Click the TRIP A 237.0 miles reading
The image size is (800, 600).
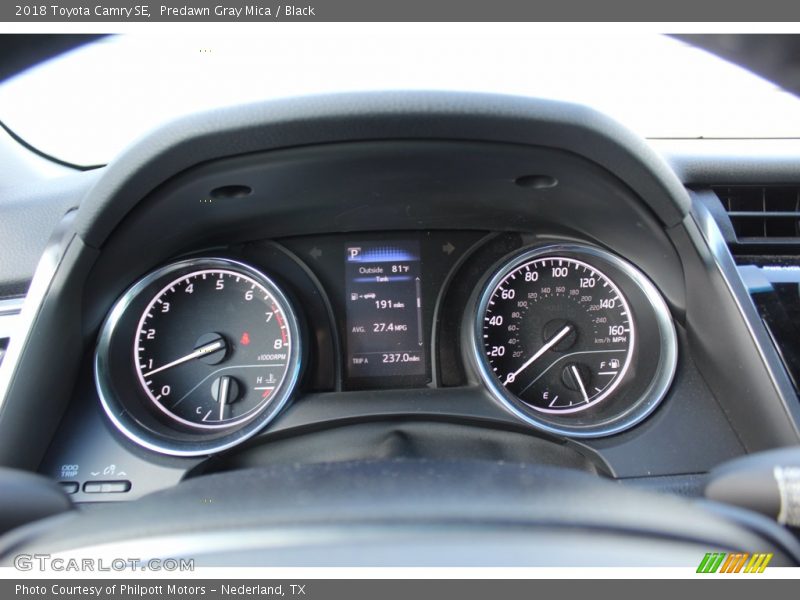coord(386,359)
